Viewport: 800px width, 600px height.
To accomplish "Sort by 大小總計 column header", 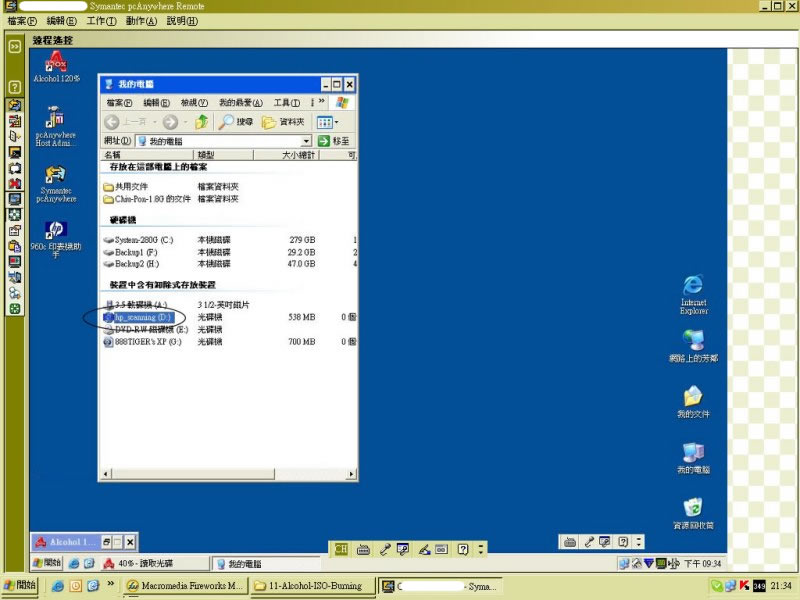I will [x=286, y=155].
